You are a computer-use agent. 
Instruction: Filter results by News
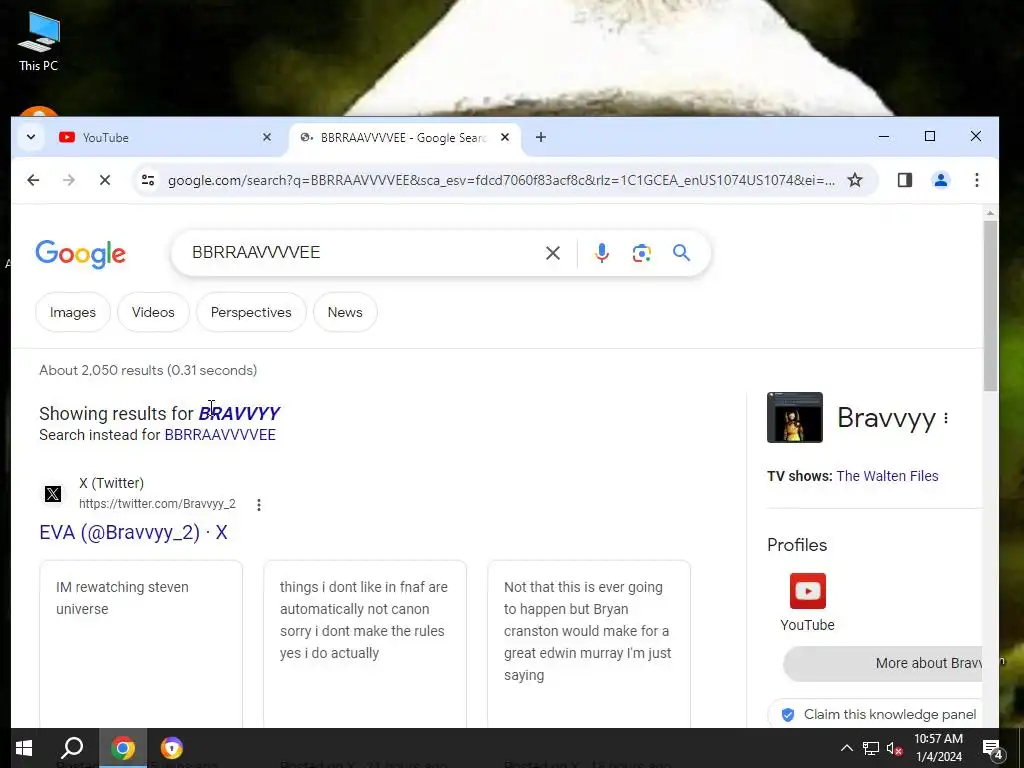click(345, 312)
